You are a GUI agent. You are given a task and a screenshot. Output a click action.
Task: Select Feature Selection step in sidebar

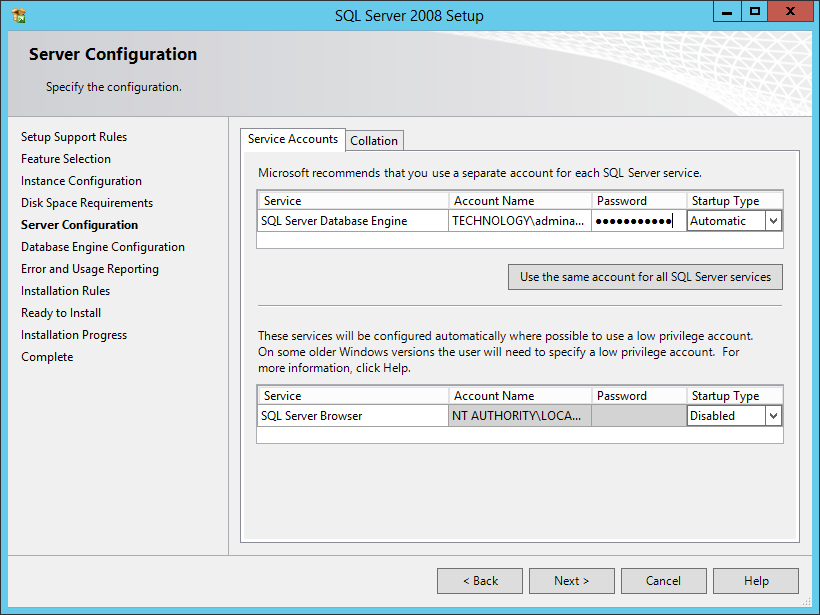coord(66,159)
